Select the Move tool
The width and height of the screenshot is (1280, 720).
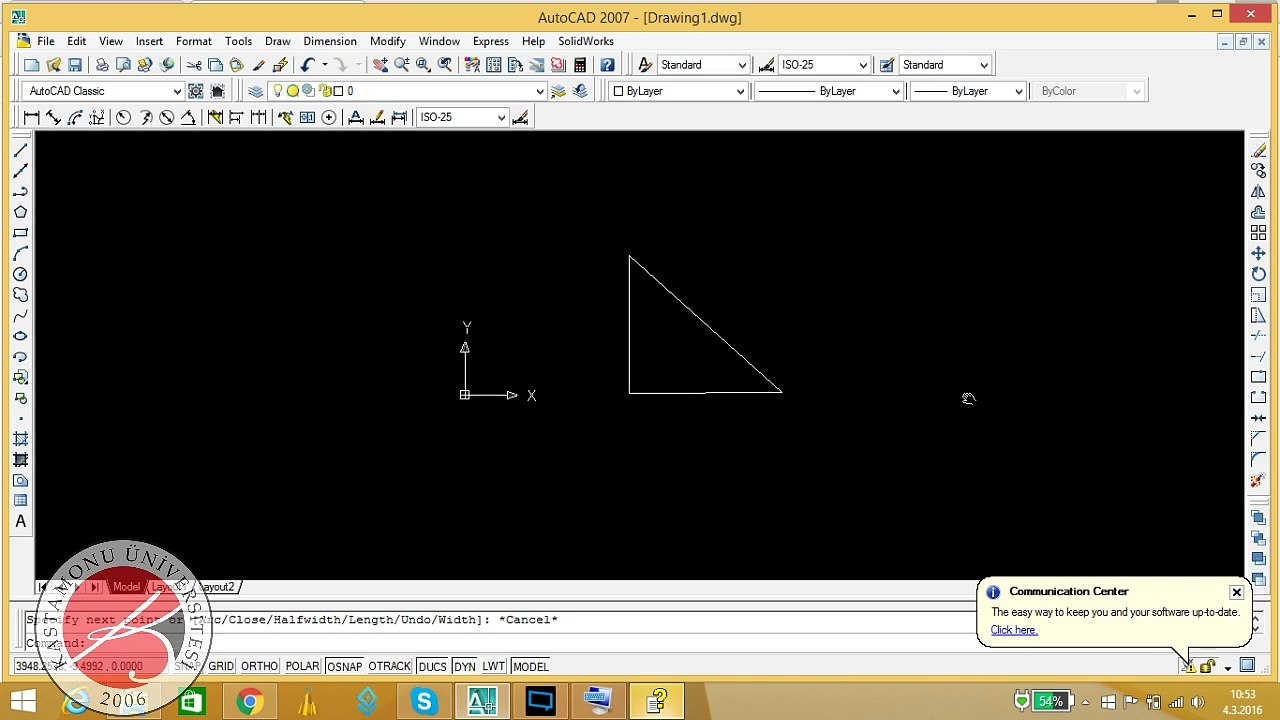tap(1258, 254)
